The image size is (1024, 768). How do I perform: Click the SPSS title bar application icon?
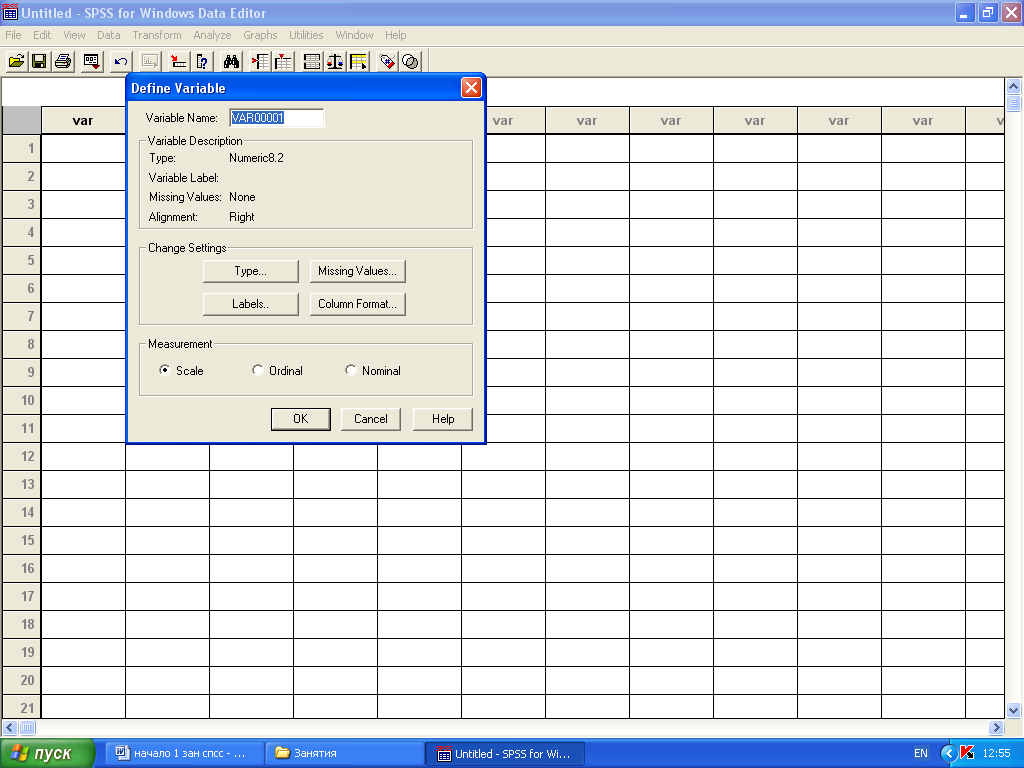pos(10,12)
